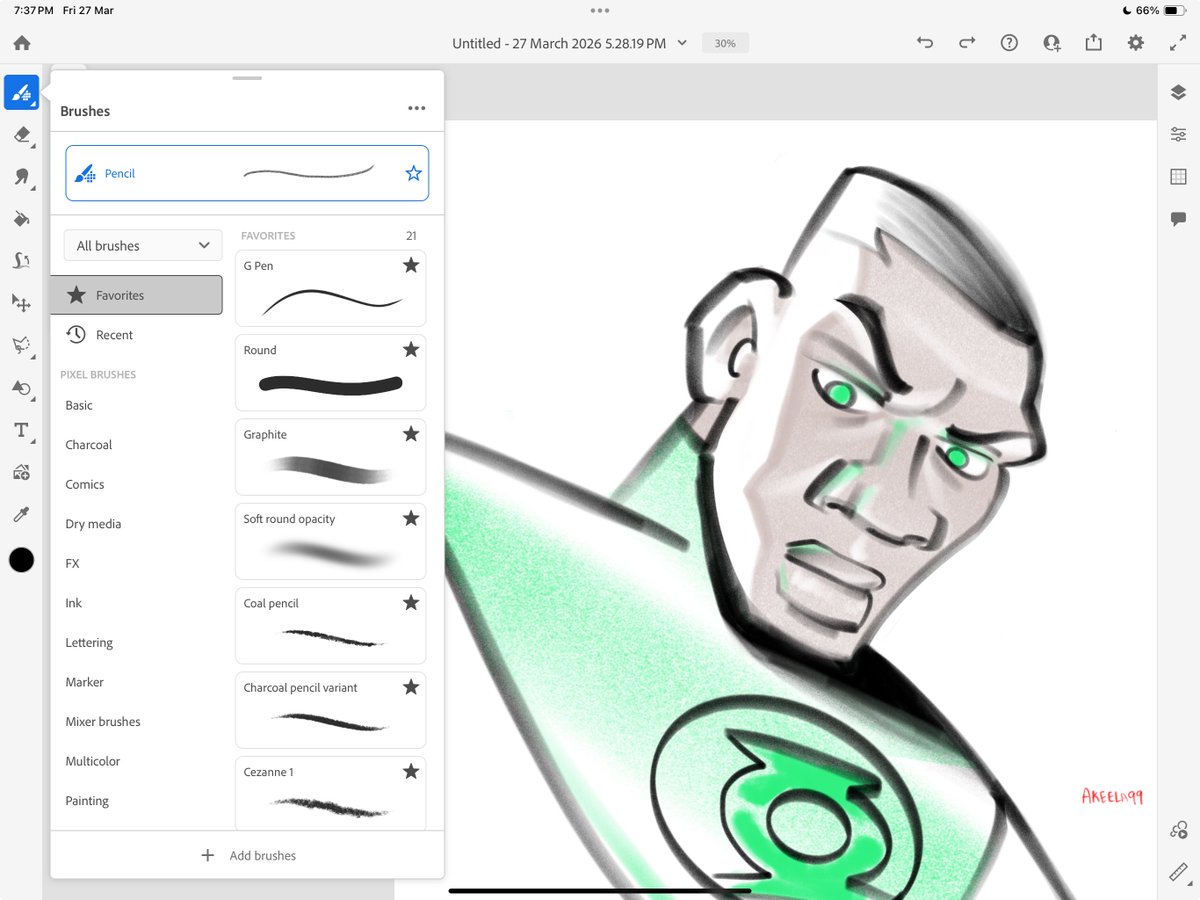This screenshot has height=900, width=1200.
Task: Tap the battery indicator in status bar
Action: (x=1173, y=10)
